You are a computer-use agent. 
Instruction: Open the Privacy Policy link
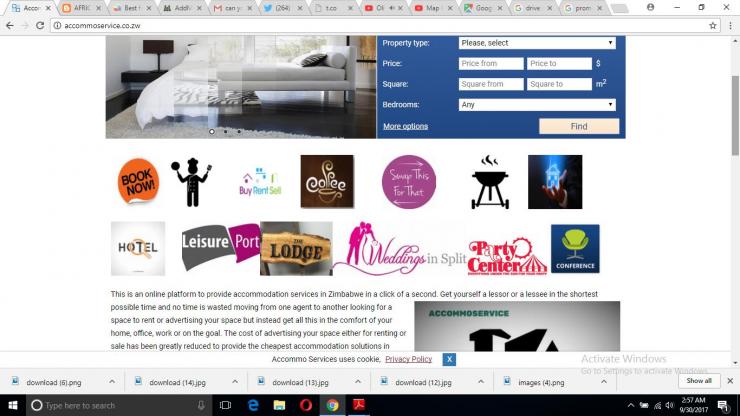click(x=408, y=359)
